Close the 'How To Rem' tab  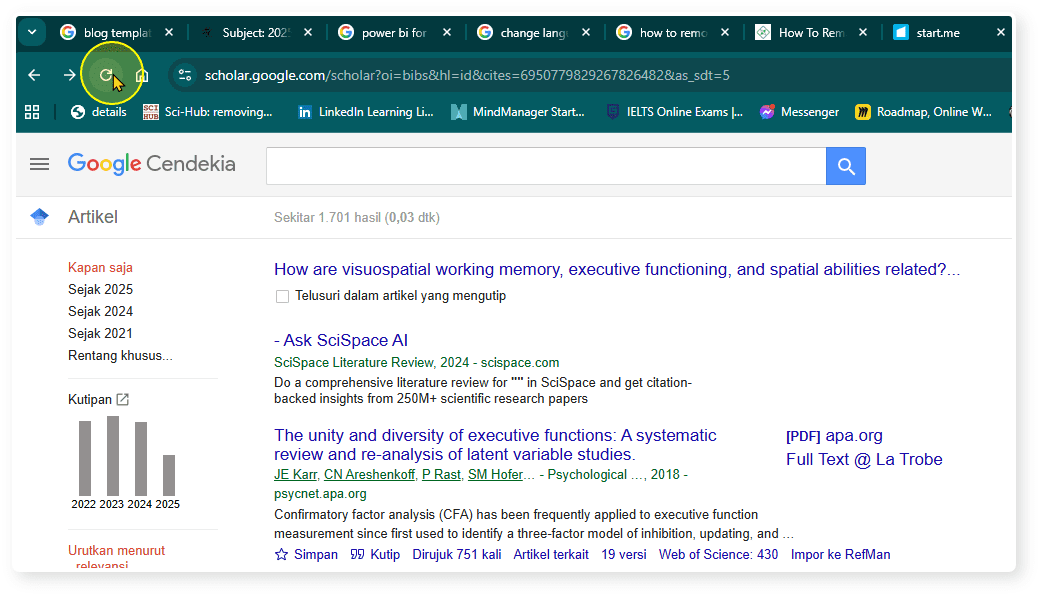click(x=863, y=32)
